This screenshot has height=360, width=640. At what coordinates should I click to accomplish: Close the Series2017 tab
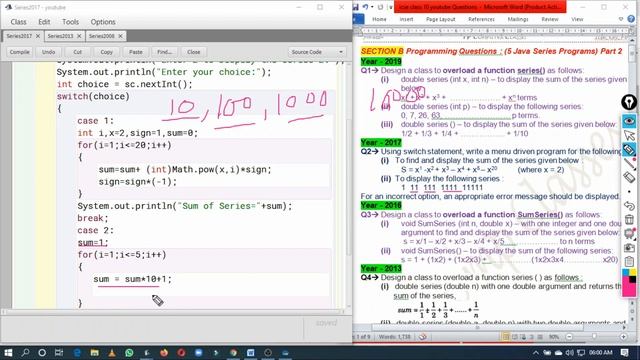[38, 36]
